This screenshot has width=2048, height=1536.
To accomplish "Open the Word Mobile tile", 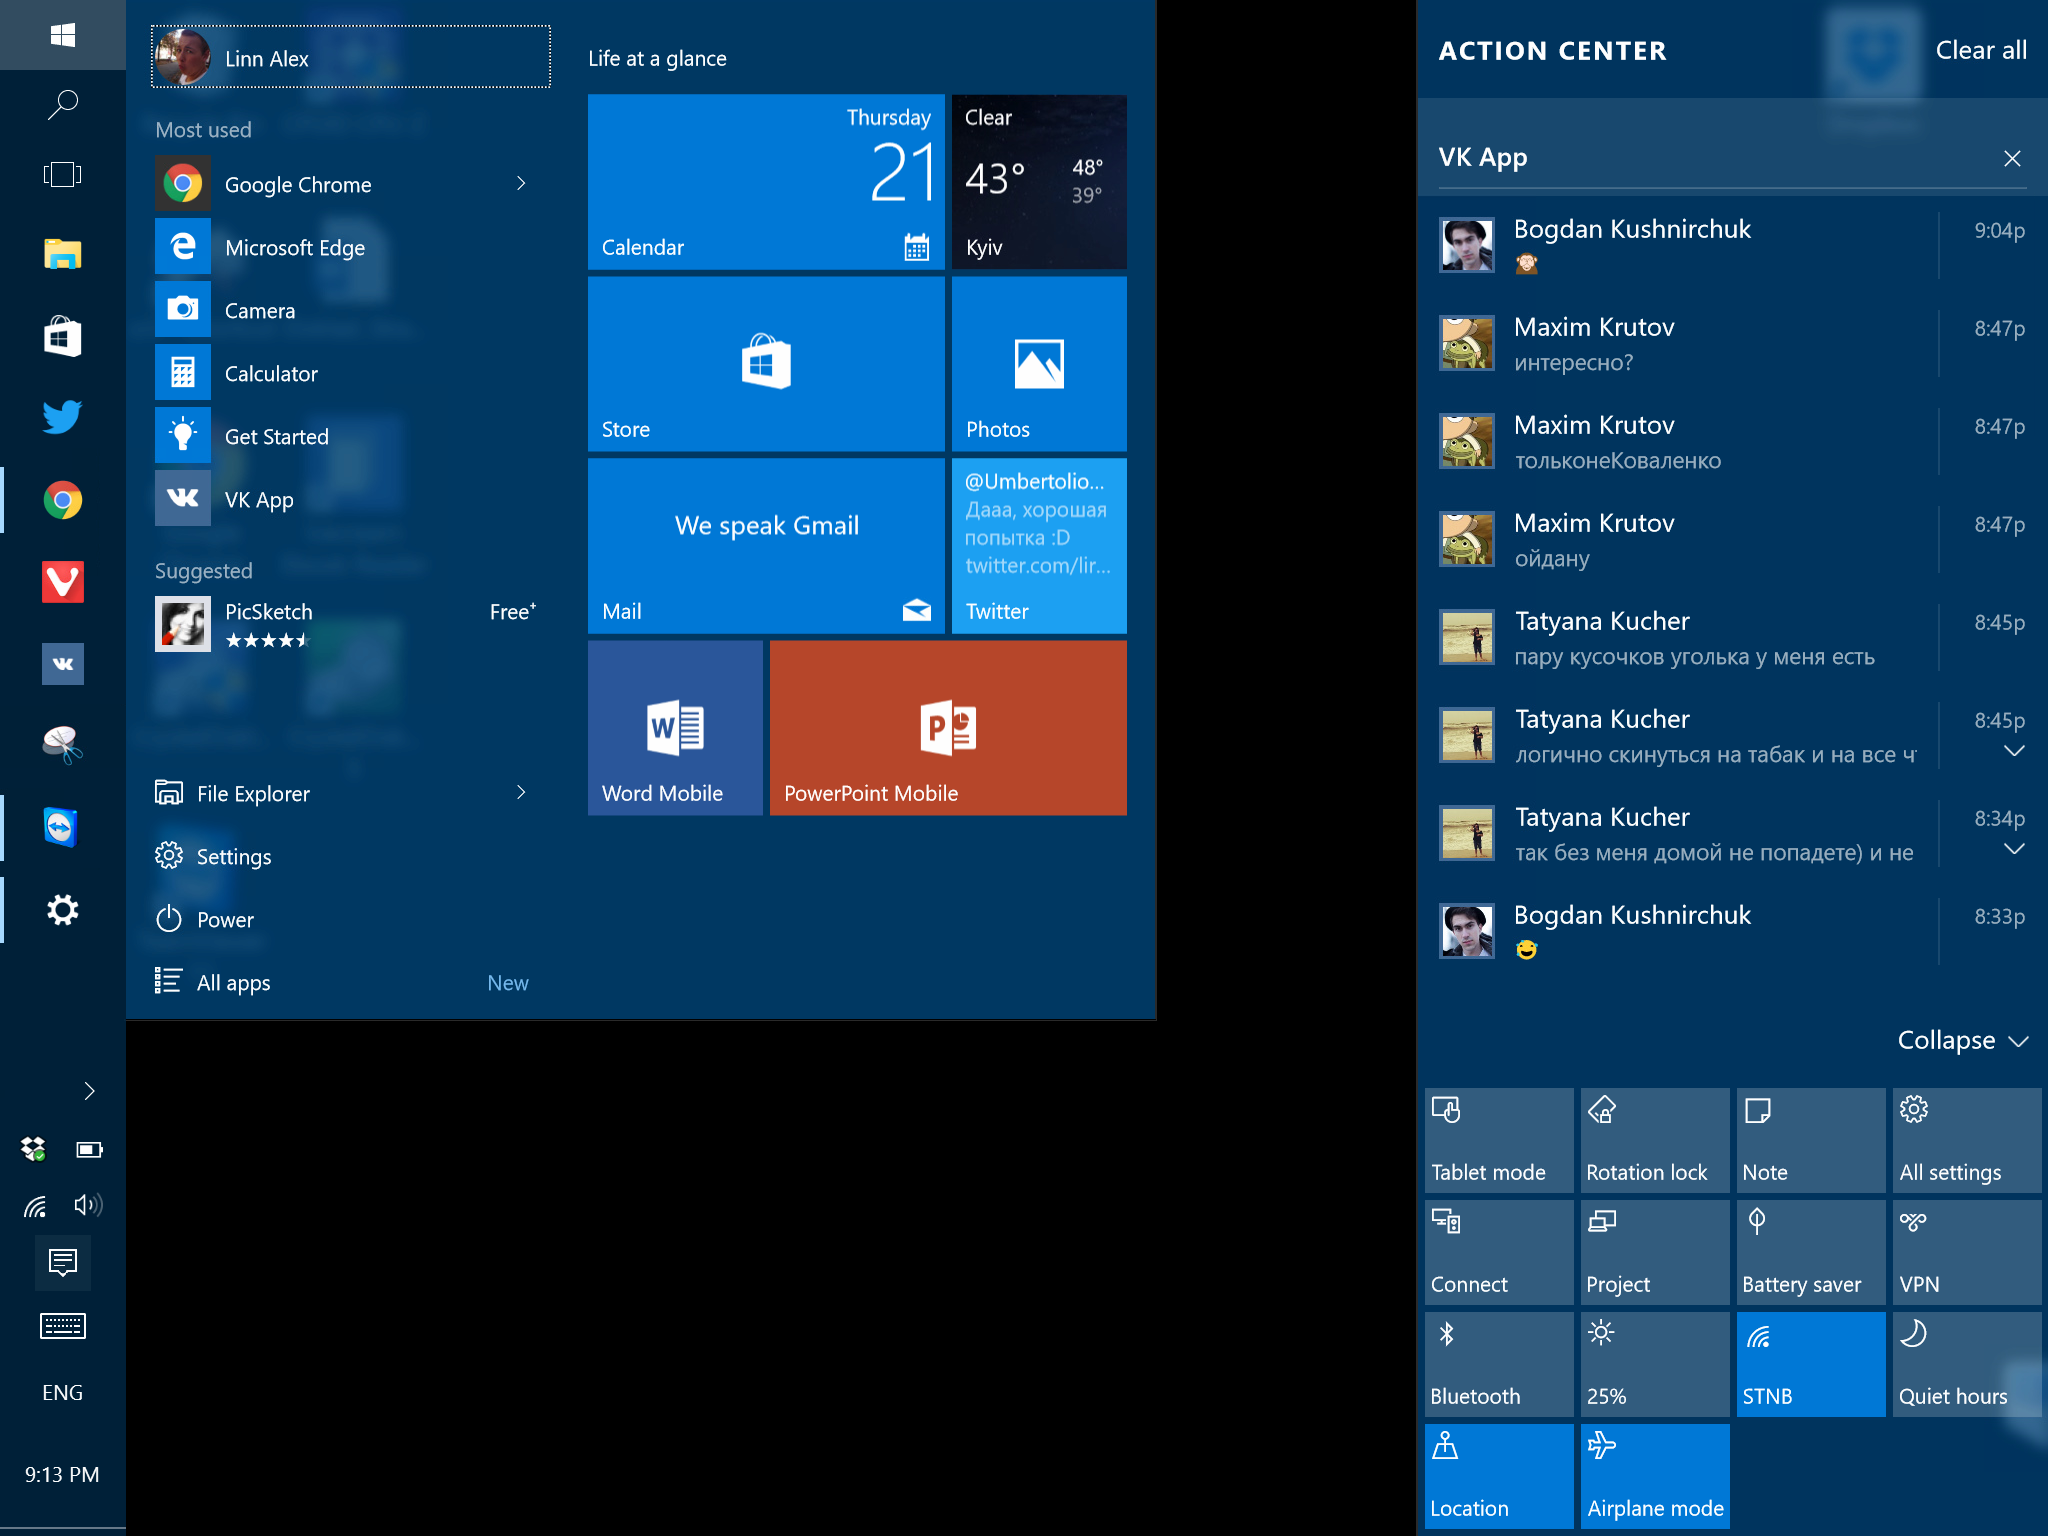I will (675, 728).
